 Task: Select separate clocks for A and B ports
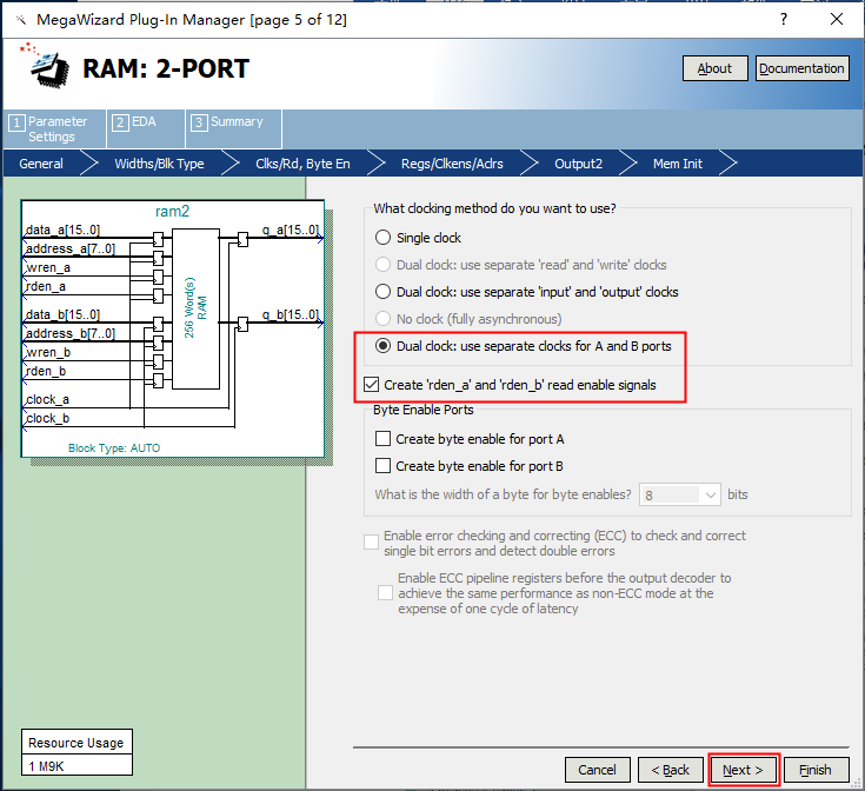point(383,346)
